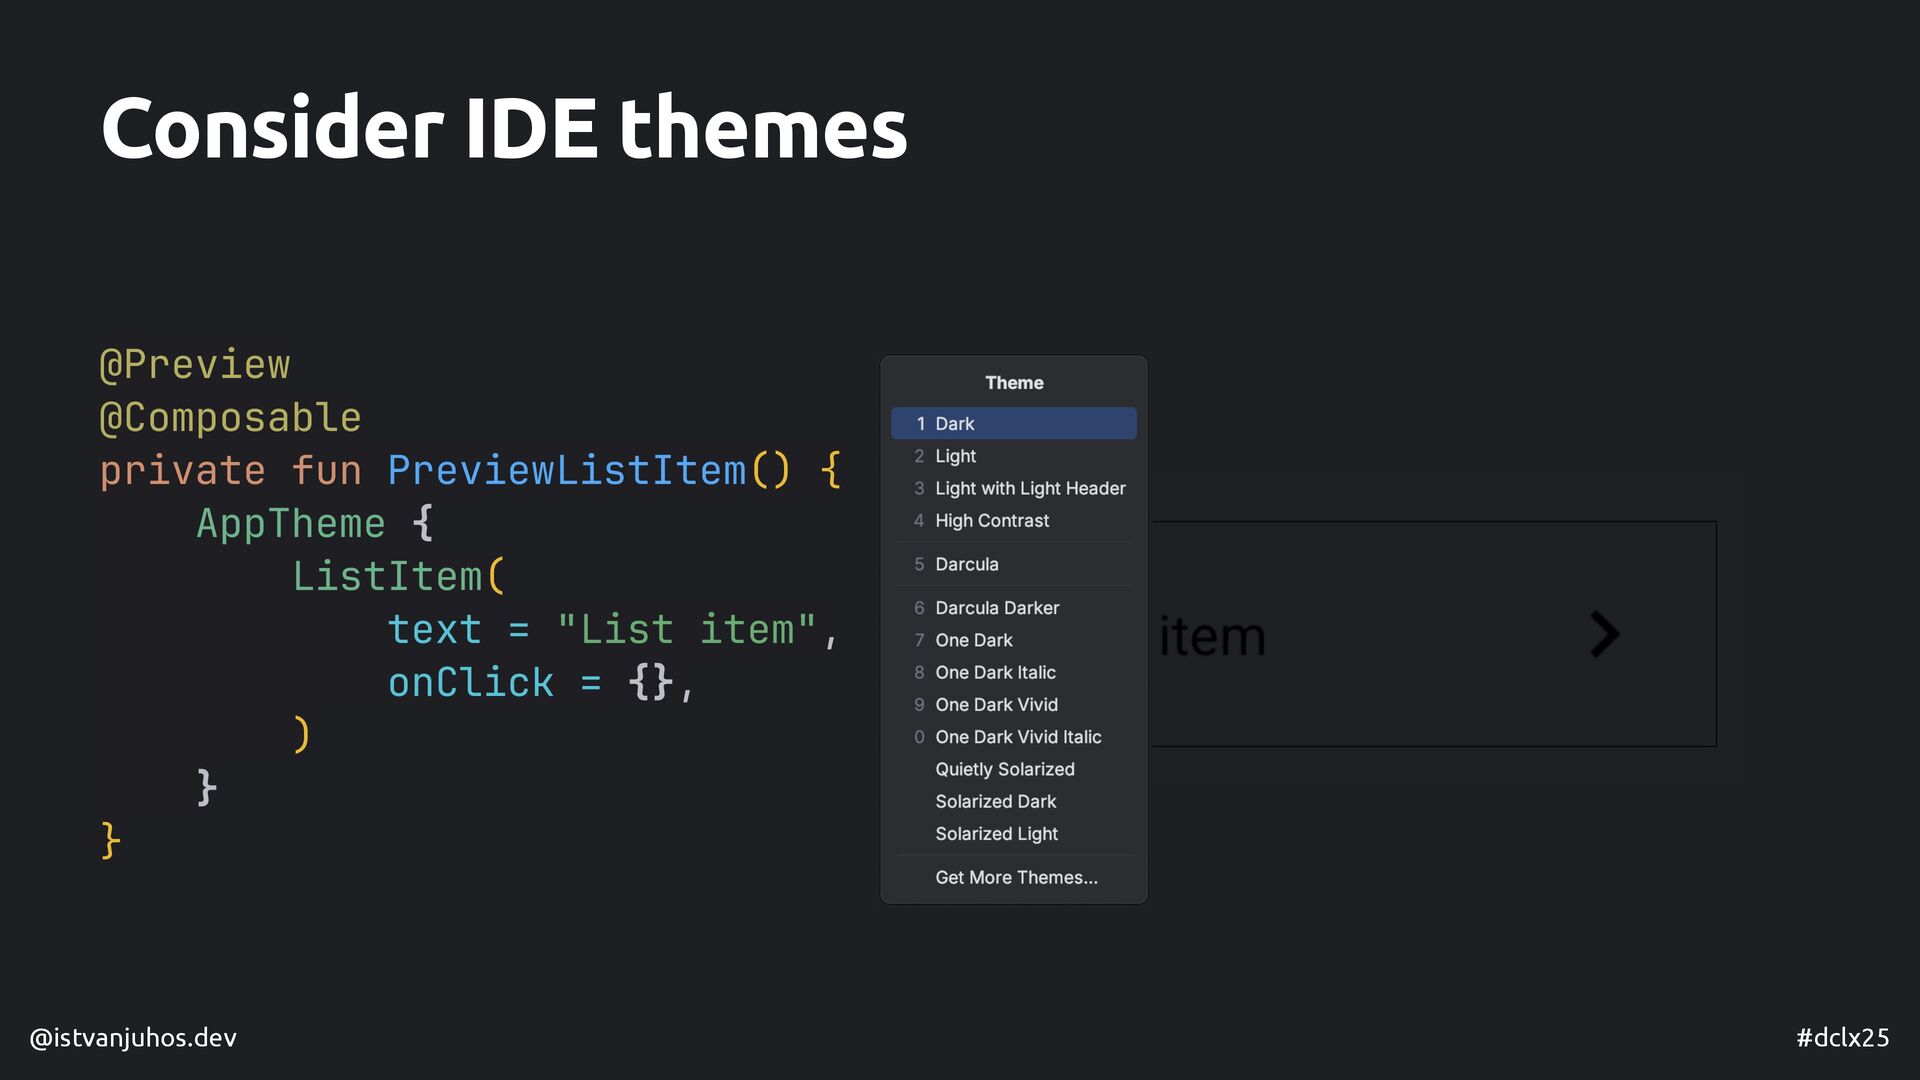This screenshot has width=1920, height=1080.
Task: Select the Dark theme option
Action: point(1013,423)
